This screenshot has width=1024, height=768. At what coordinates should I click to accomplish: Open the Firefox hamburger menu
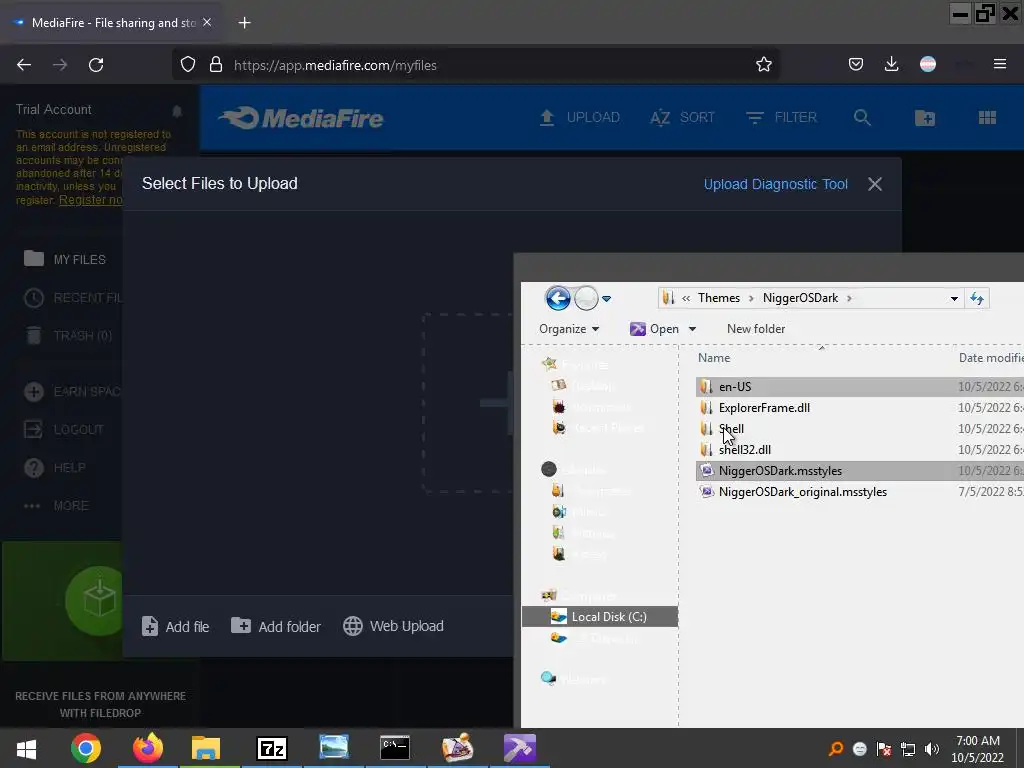click(1000, 64)
